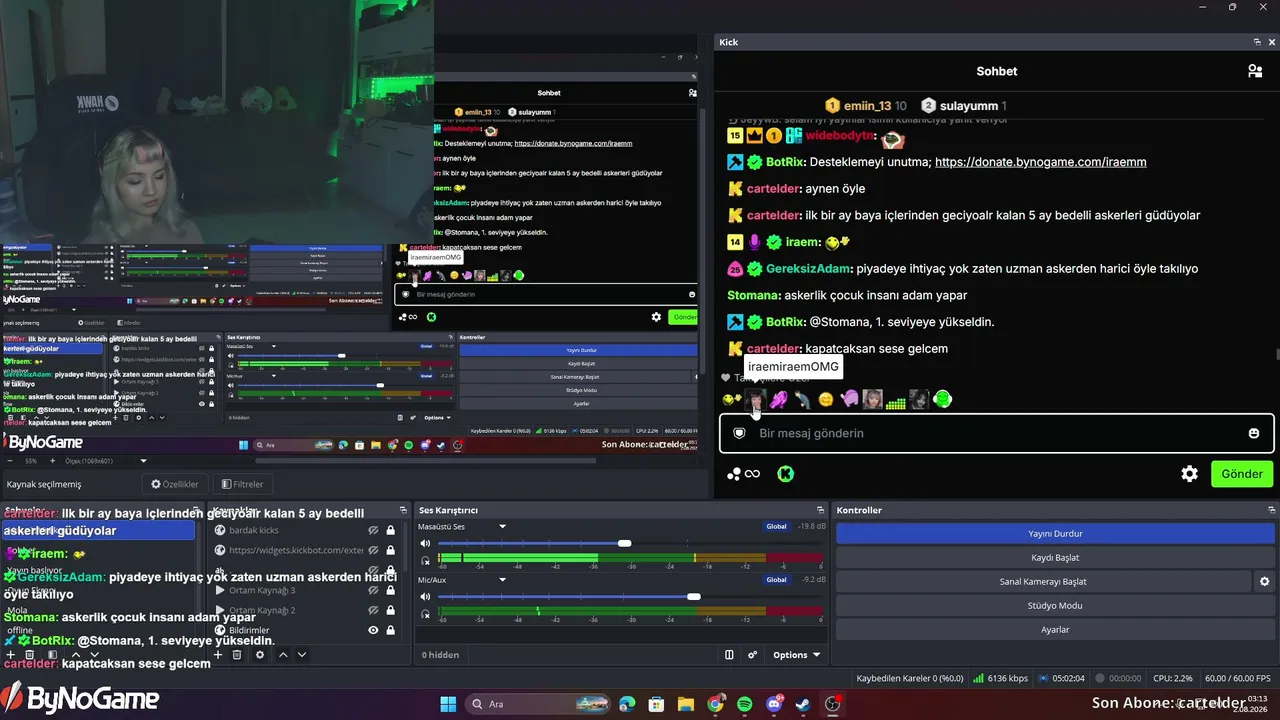Image resolution: width=1280 pixels, height=720 pixels.
Task: Open Kick chat settings gear
Action: 1189,474
